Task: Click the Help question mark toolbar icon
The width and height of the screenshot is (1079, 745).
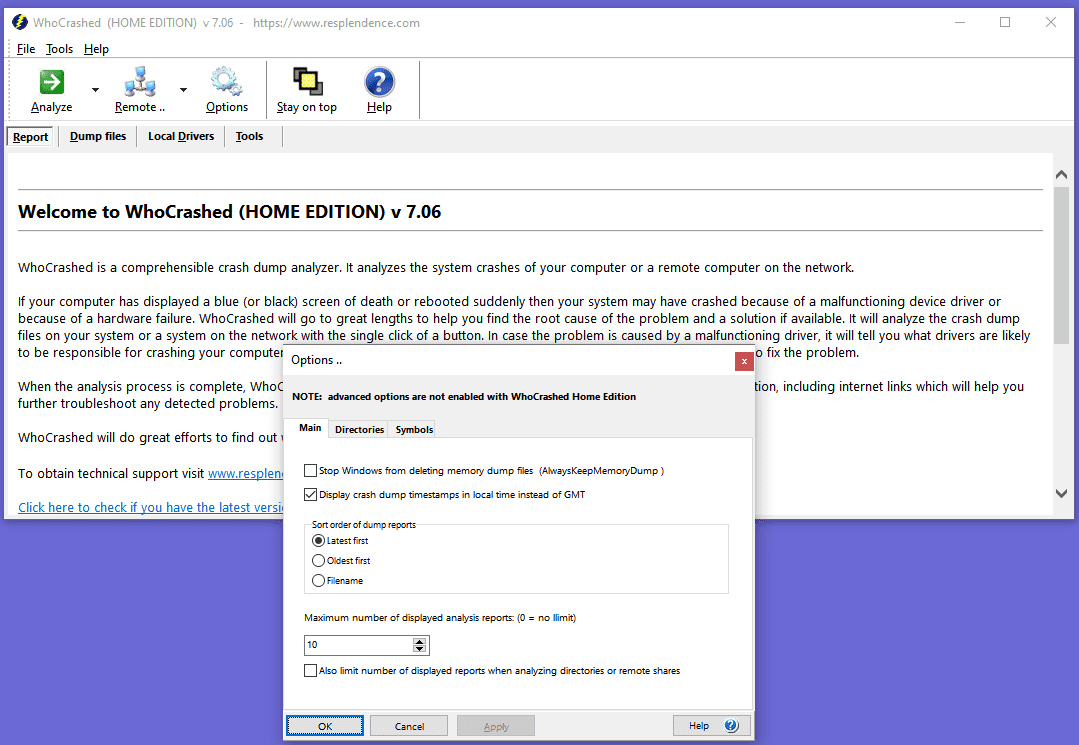Action: point(379,82)
